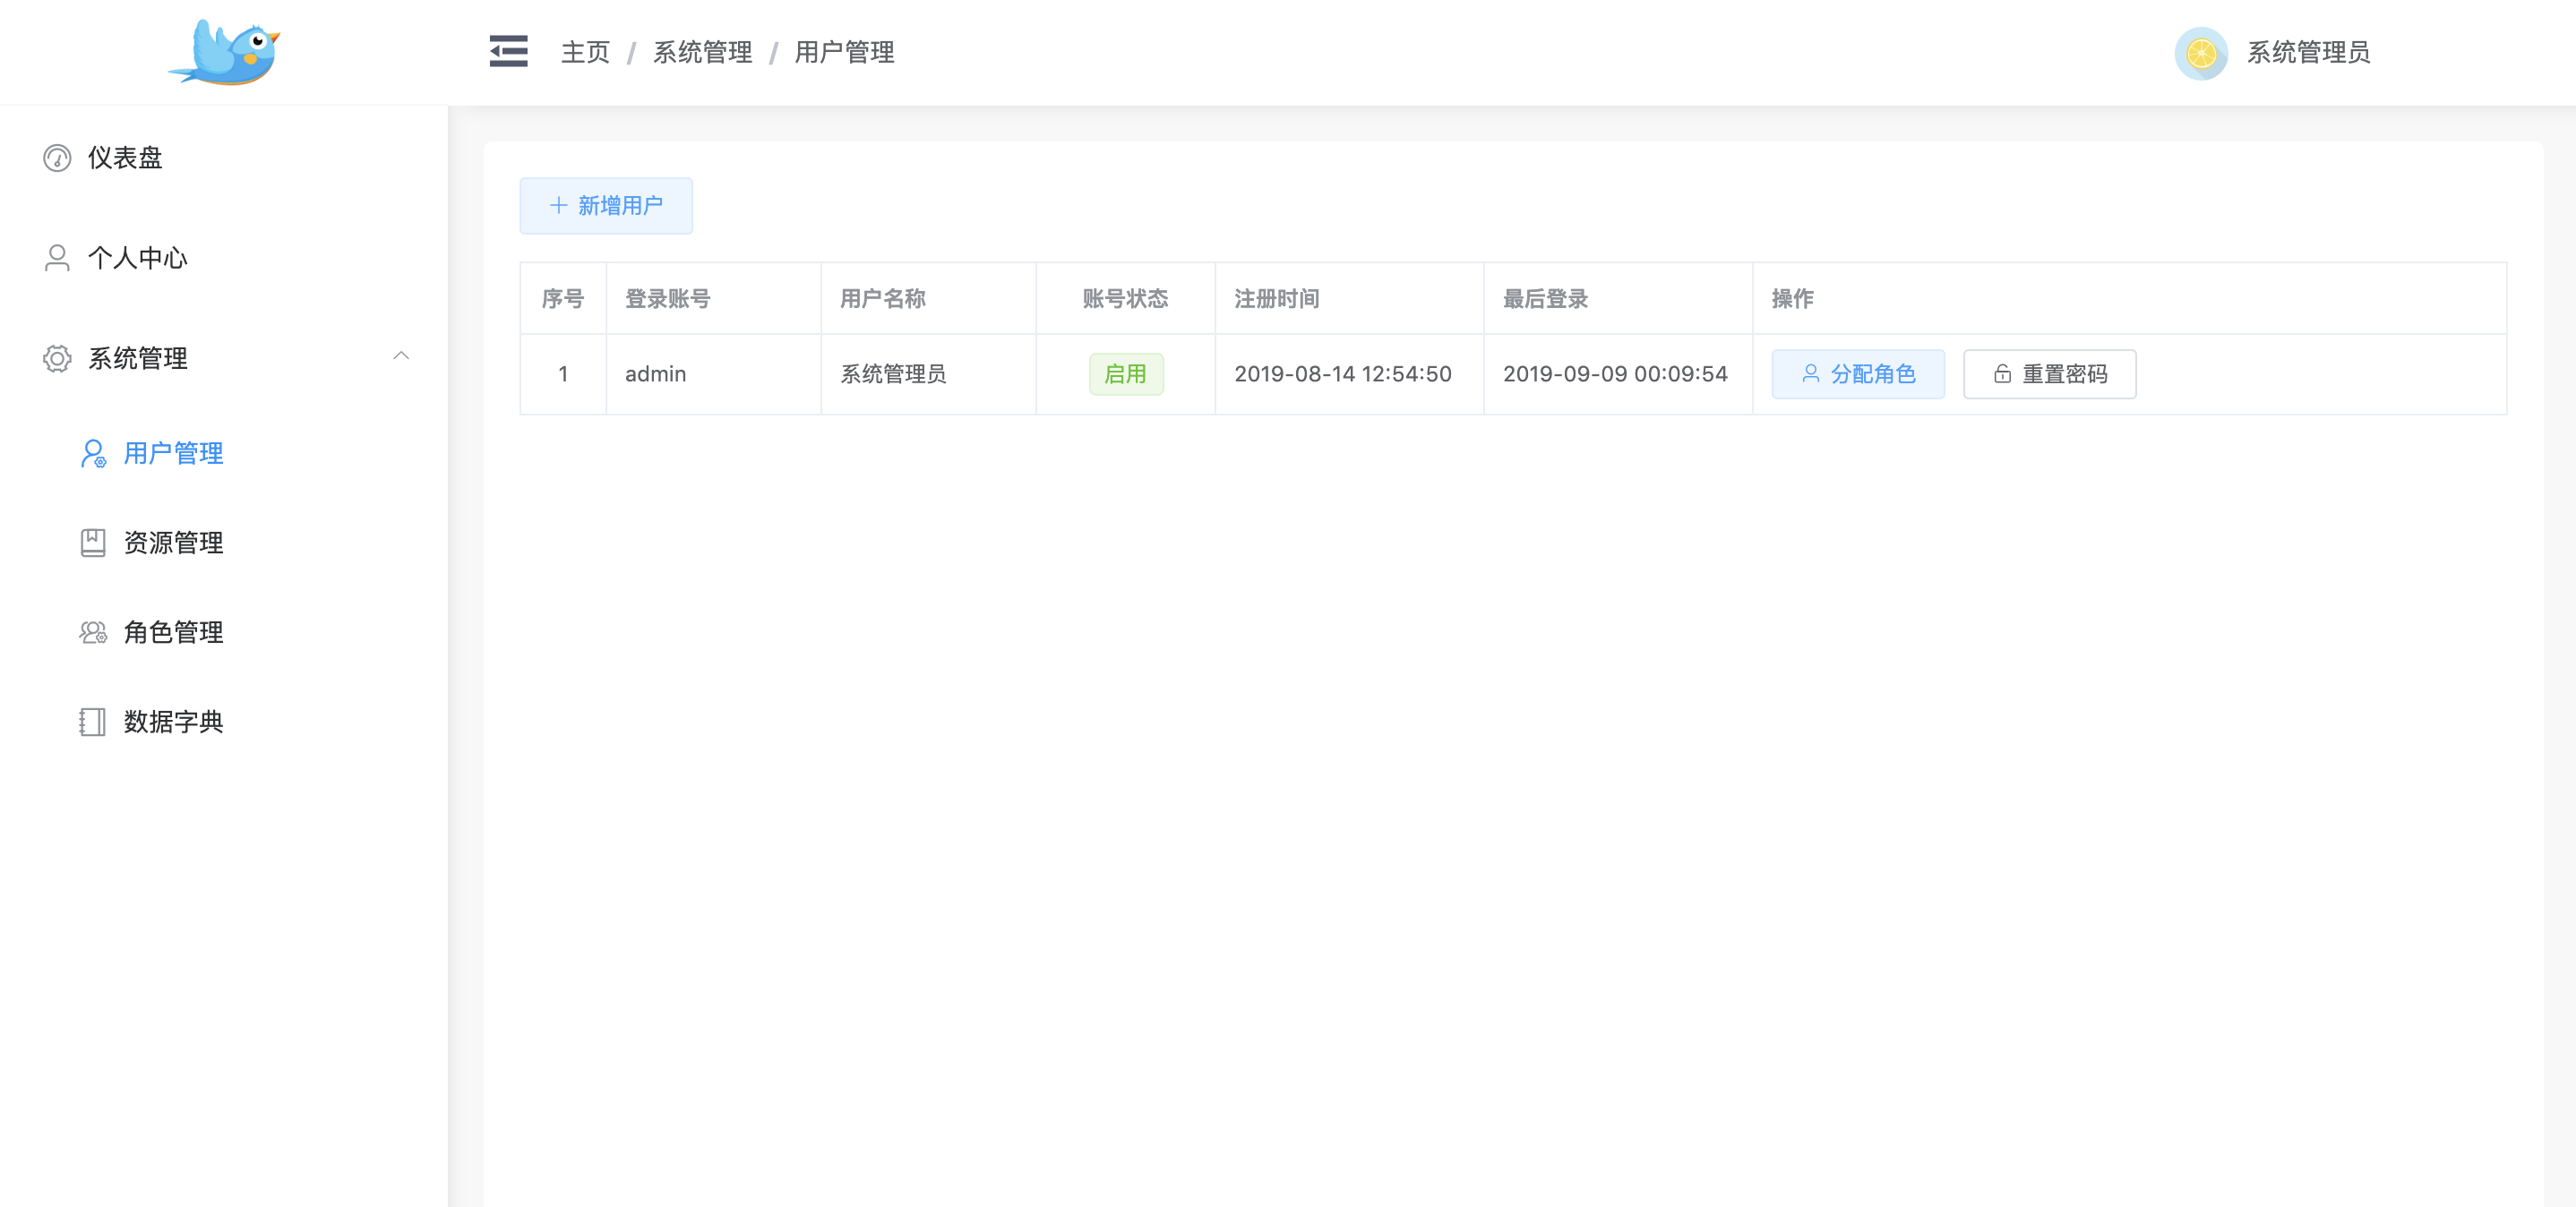Screen dimensions: 2576x1207
Task: Click the resource management book icon
Action: pyautogui.click(x=93, y=542)
